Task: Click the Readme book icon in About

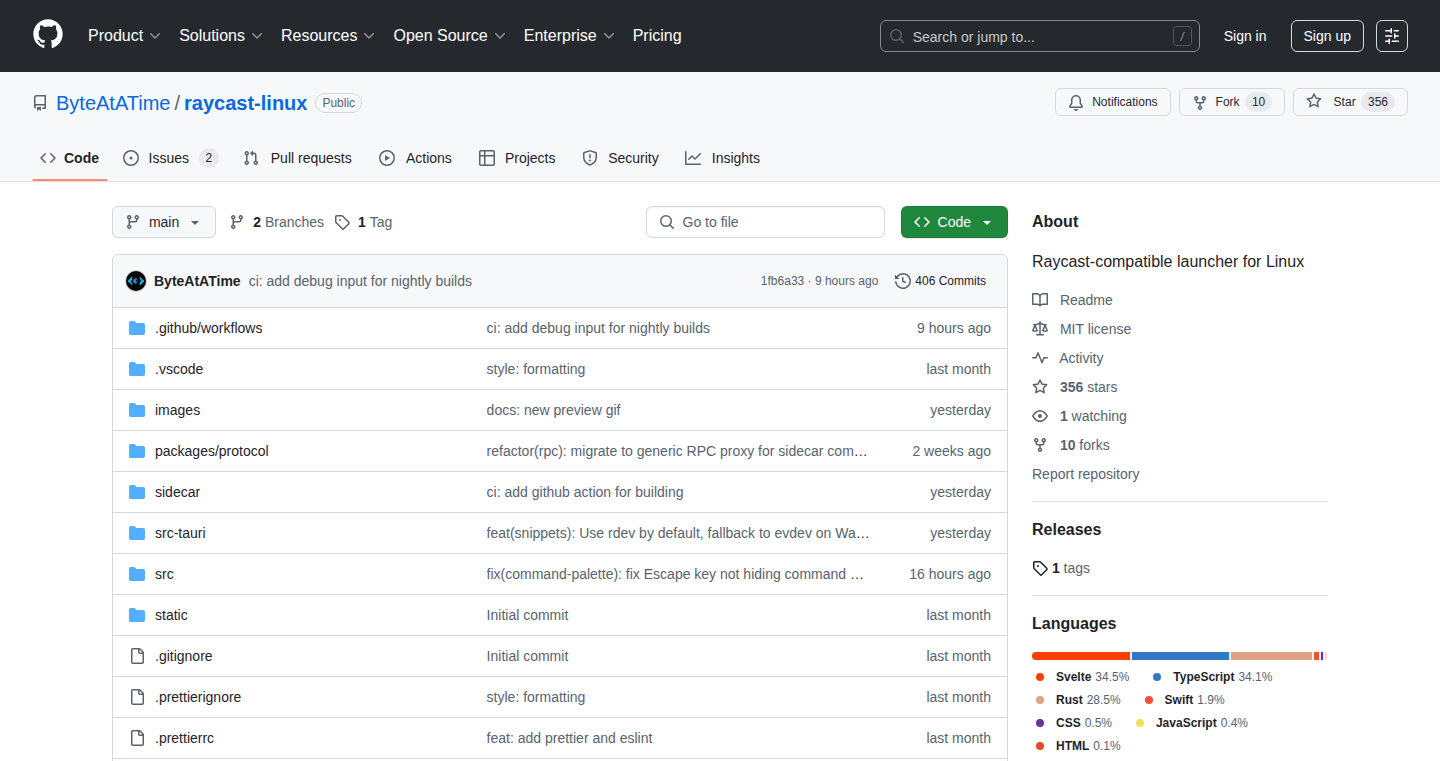Action: (1040, 300)
